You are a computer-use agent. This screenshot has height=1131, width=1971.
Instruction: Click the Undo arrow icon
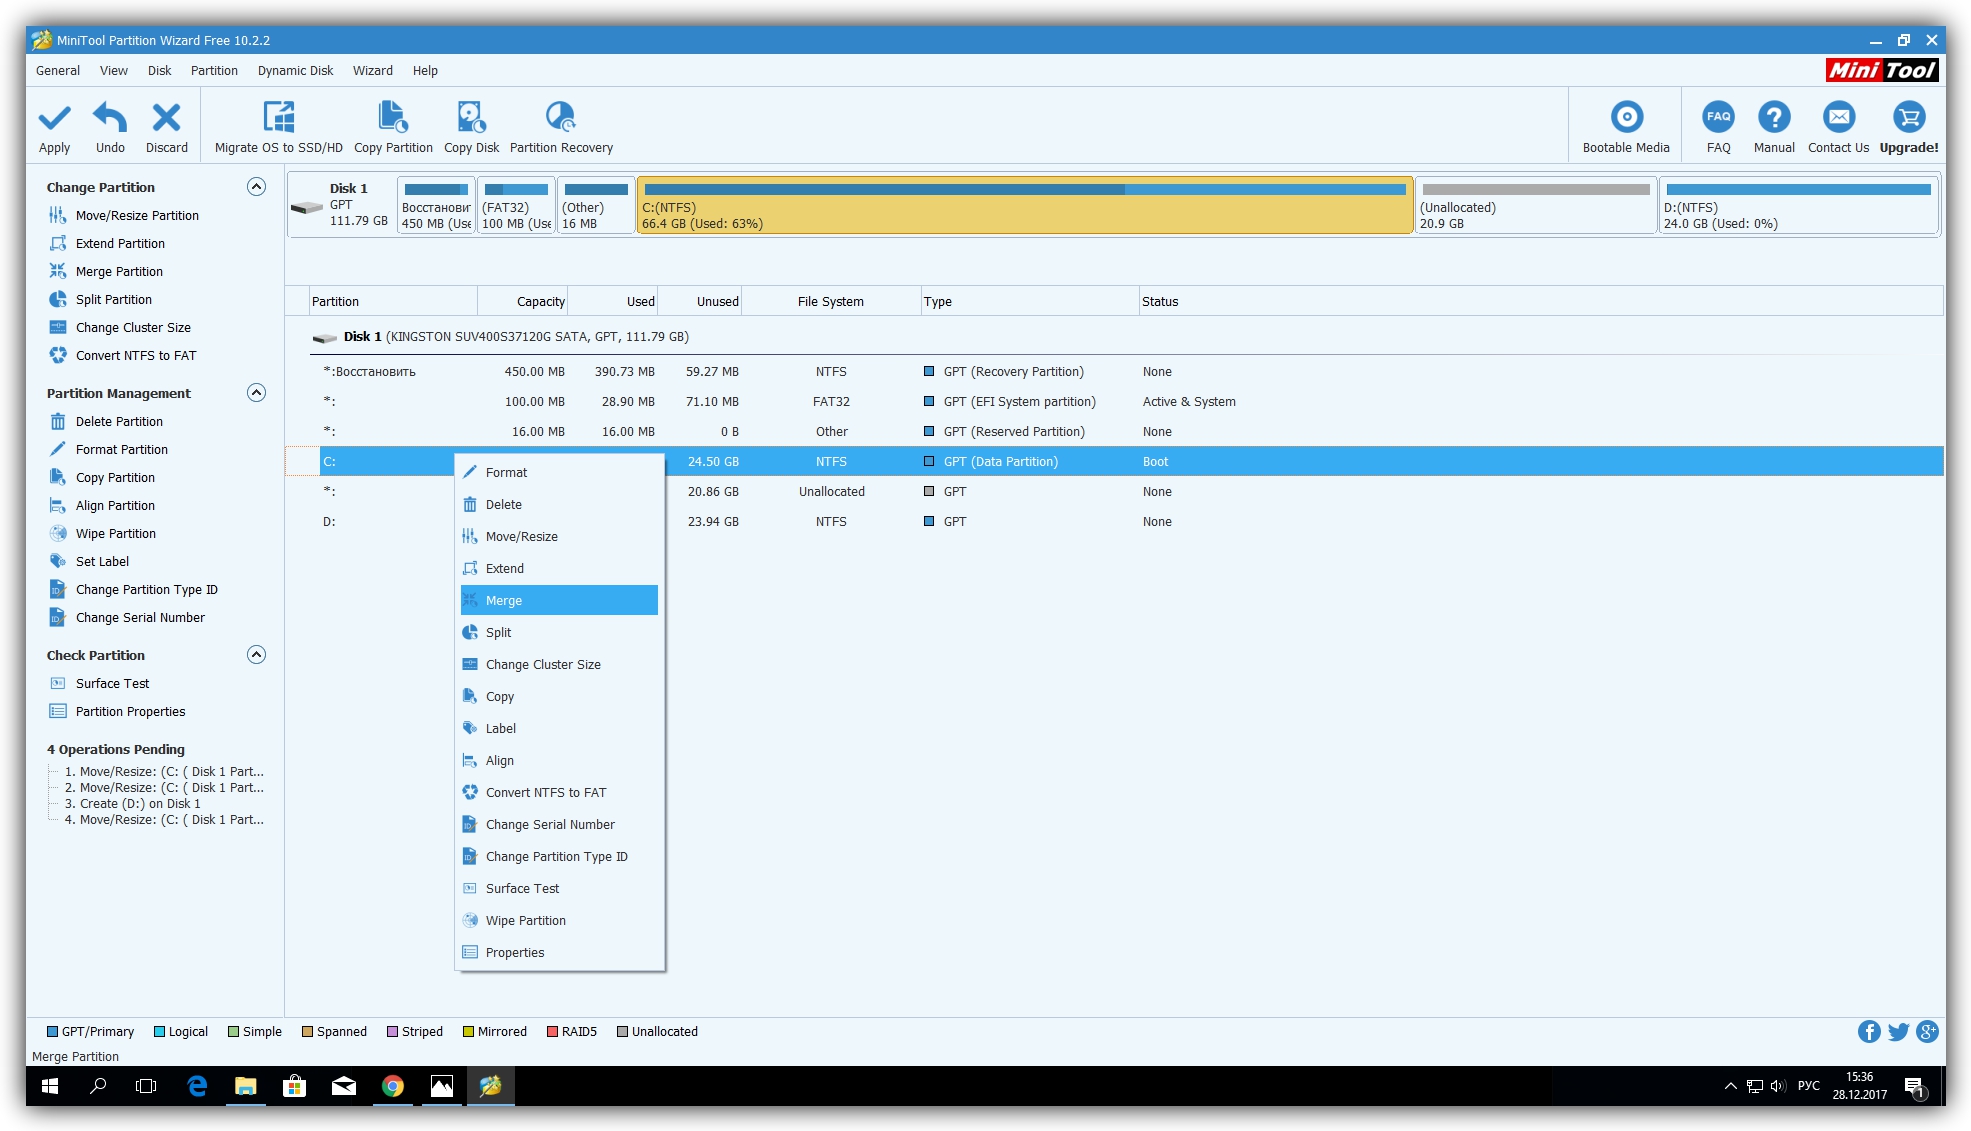(110, 119)
